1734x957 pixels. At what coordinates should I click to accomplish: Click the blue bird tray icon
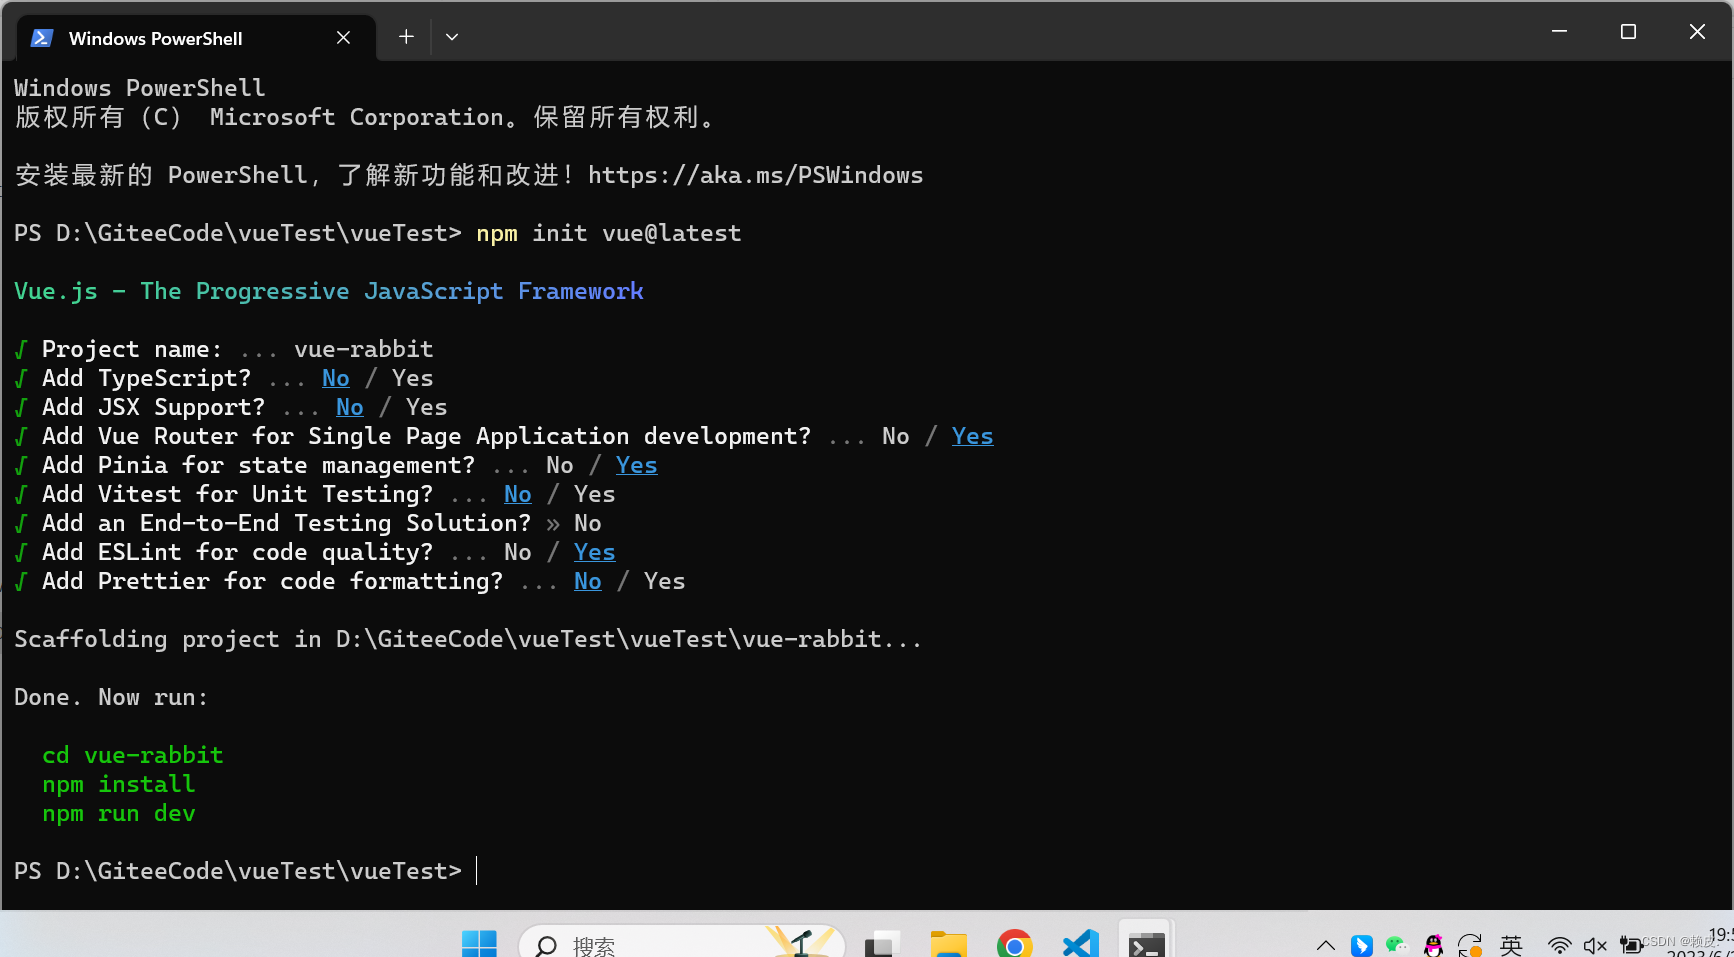click(x=1361, y=945)
